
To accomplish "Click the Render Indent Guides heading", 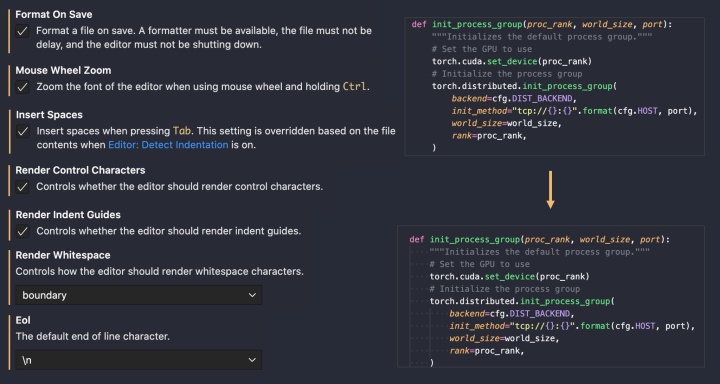I will click(68, 215).
